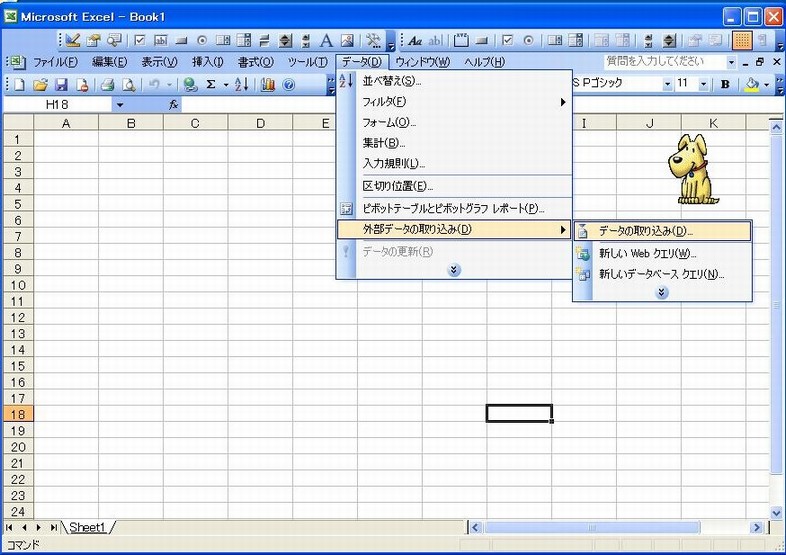
Task: Click column header A
Action: pyautogui.click(x=66, y=123)
